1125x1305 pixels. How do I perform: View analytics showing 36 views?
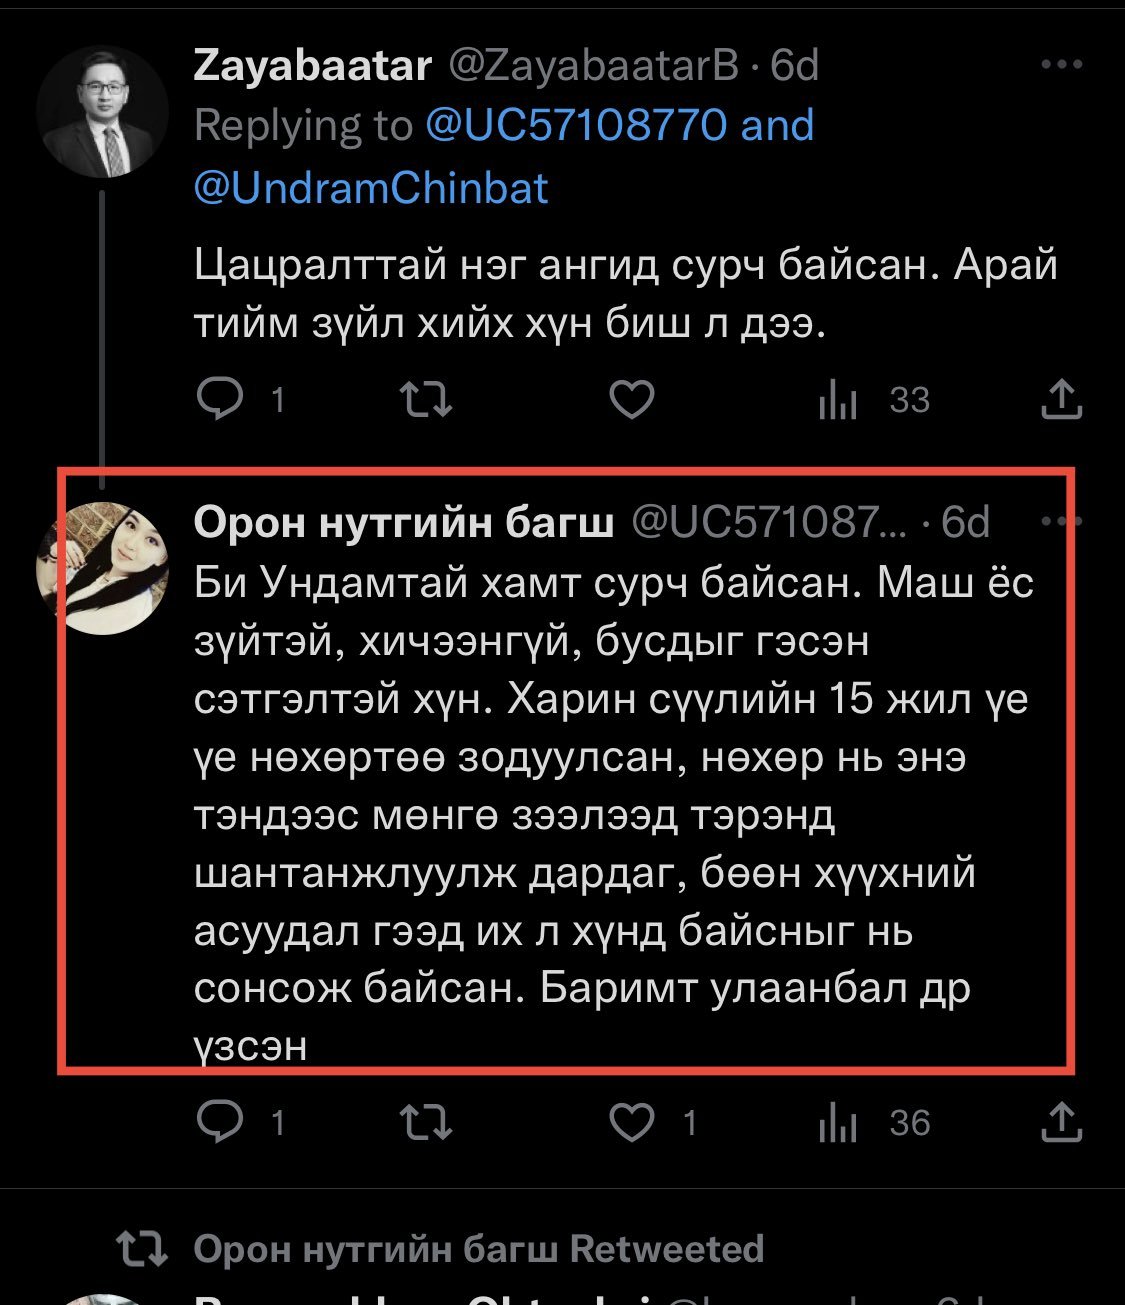coord(838,1124)
